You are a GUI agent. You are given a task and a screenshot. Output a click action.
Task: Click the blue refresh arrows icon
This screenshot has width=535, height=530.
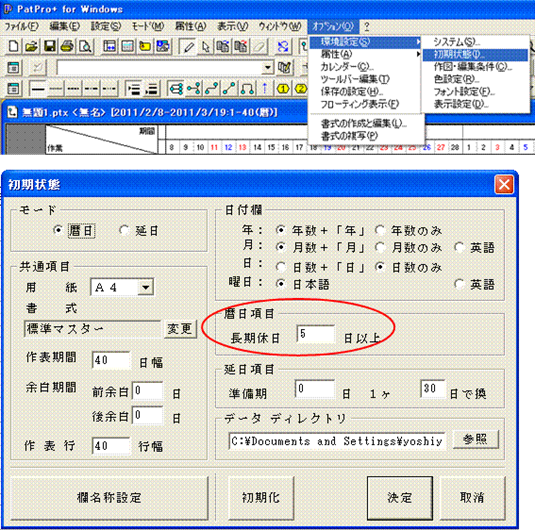(283, 47)
